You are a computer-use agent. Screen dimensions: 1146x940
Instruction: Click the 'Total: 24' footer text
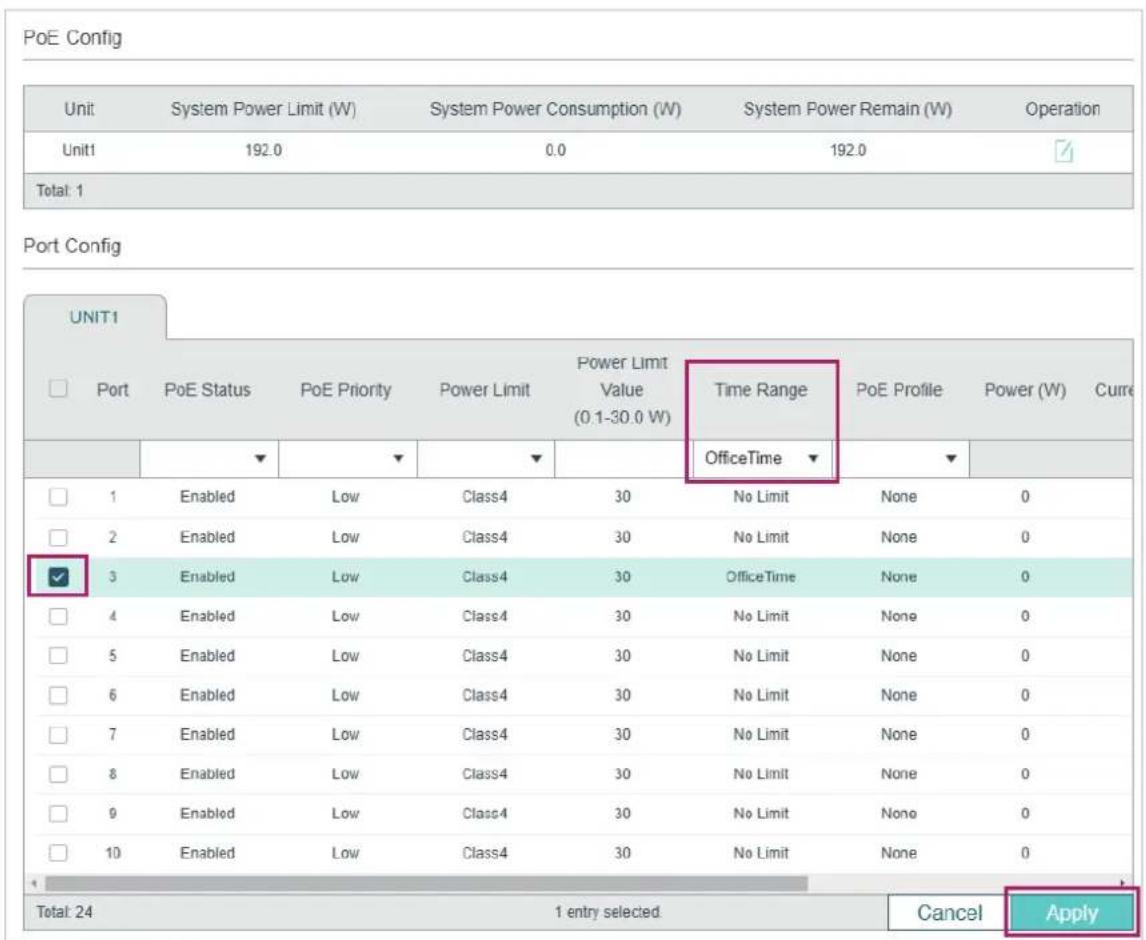click(x=64, y=912)
